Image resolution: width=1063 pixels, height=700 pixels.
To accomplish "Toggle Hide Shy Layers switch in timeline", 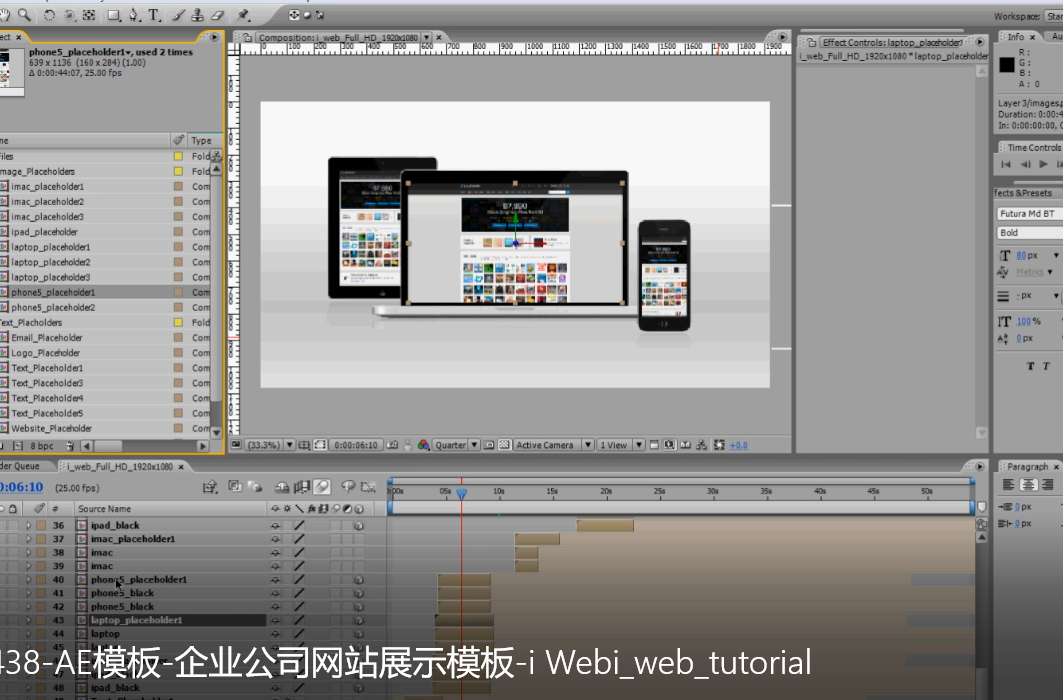I will [x=282, y=487].
